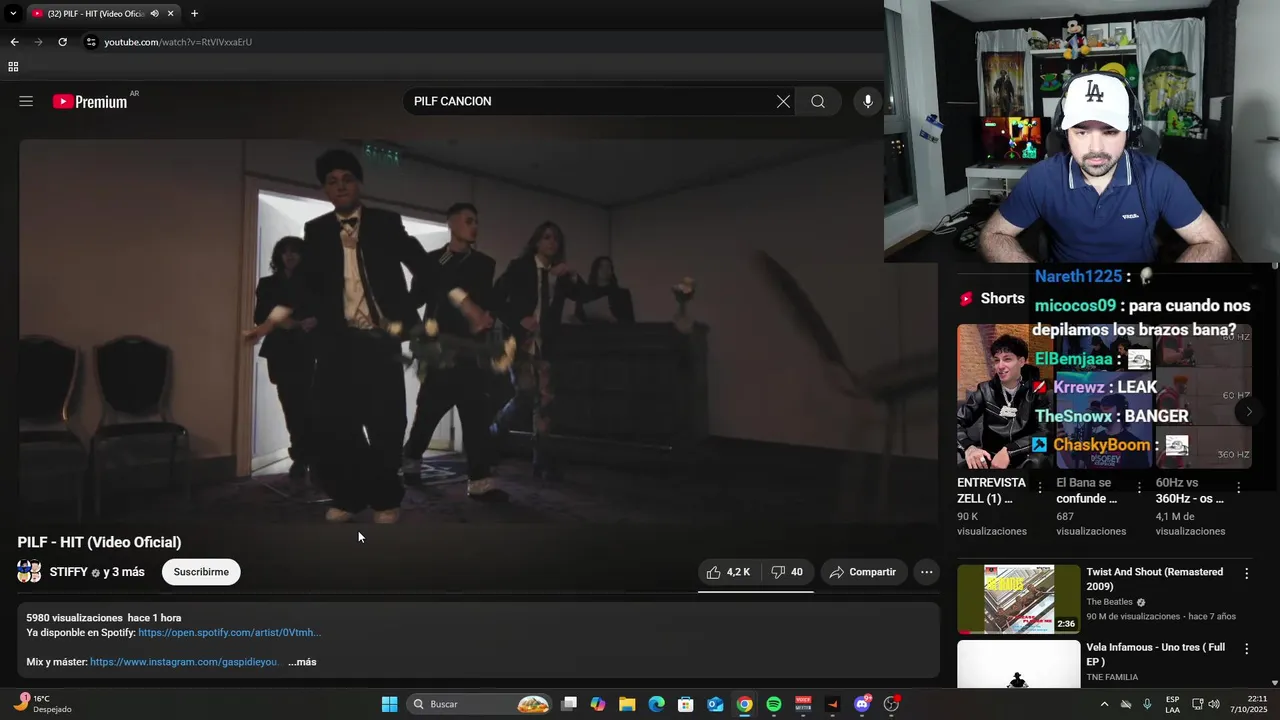Select the PILF - HIT (Video Oficial) tab

pyautogui.click(x=96, y=13)
